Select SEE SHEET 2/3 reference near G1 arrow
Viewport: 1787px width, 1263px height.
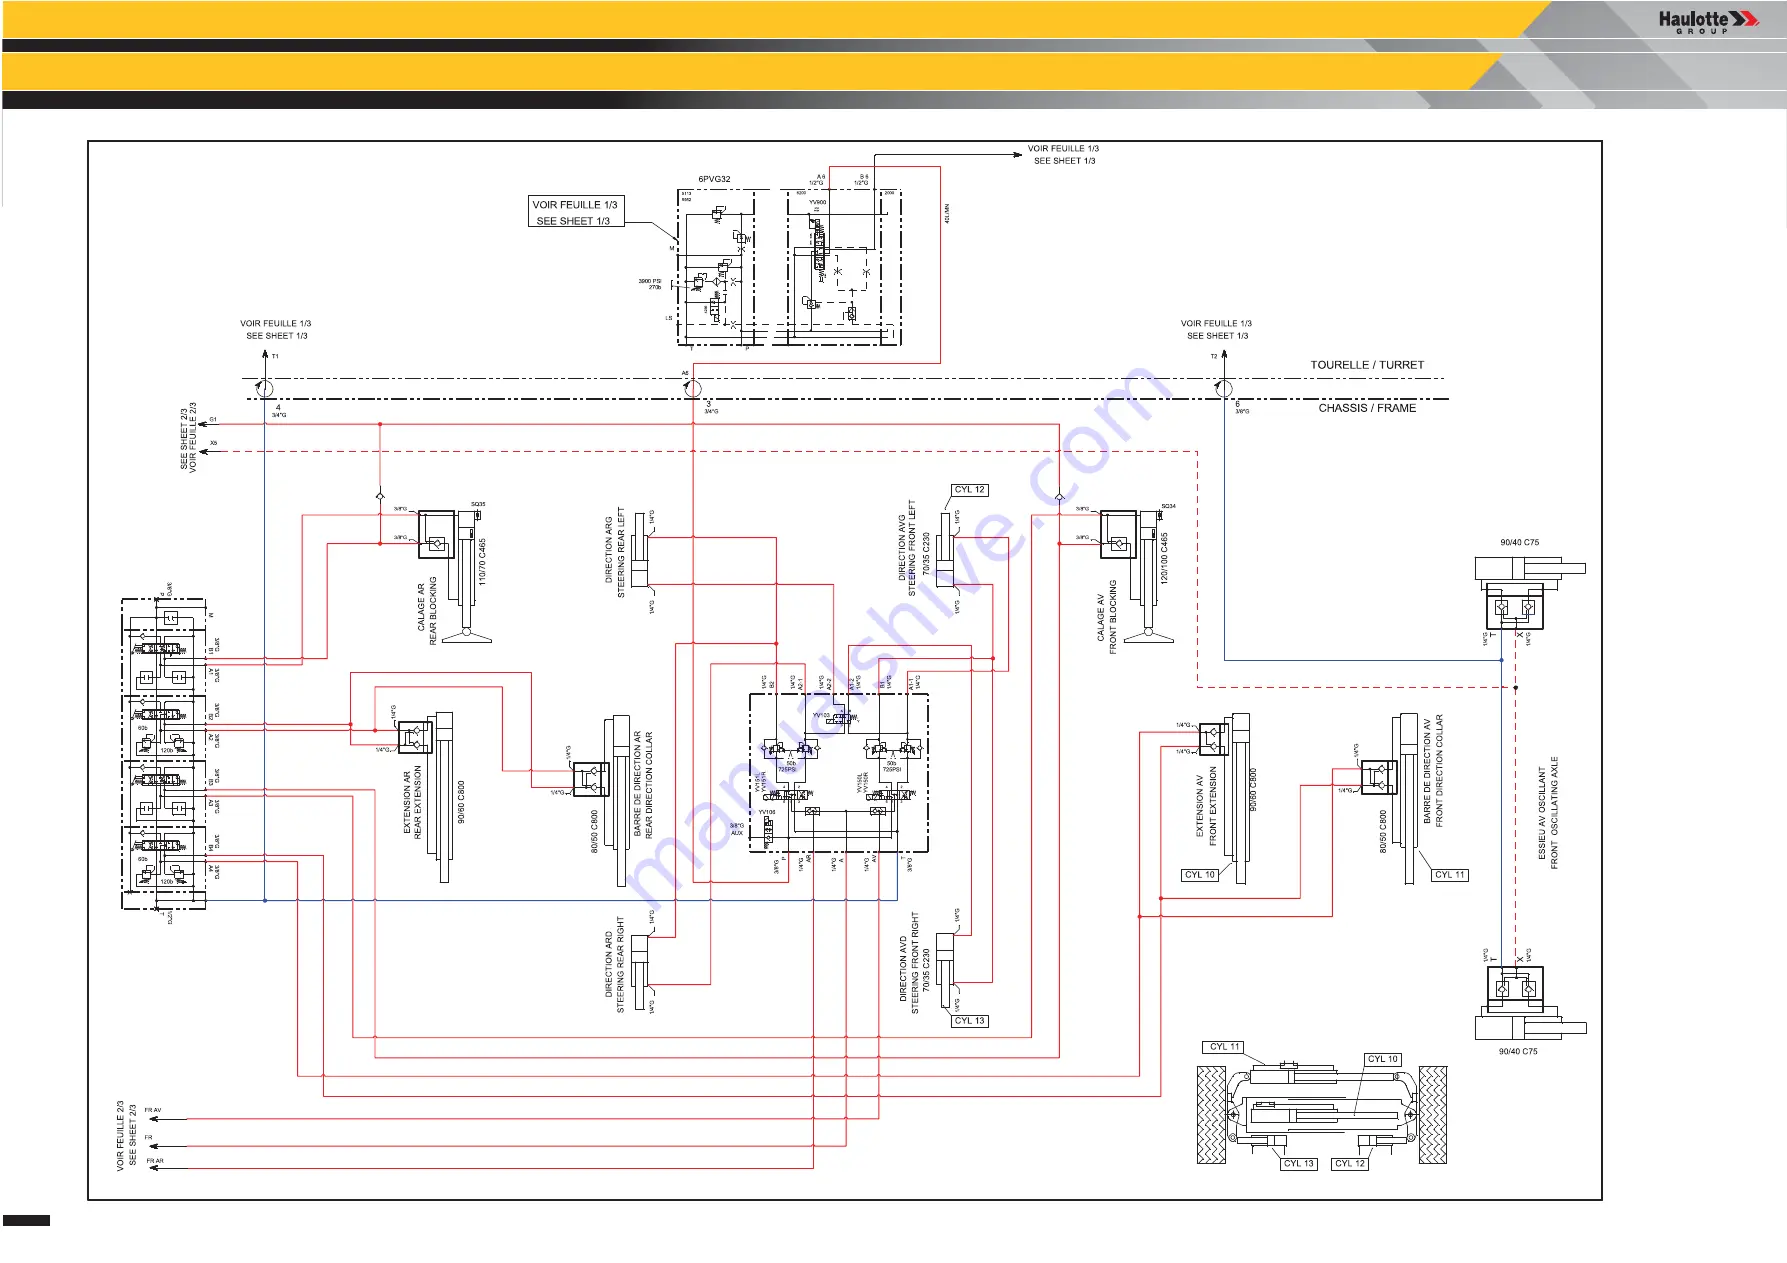click(184, 438)
